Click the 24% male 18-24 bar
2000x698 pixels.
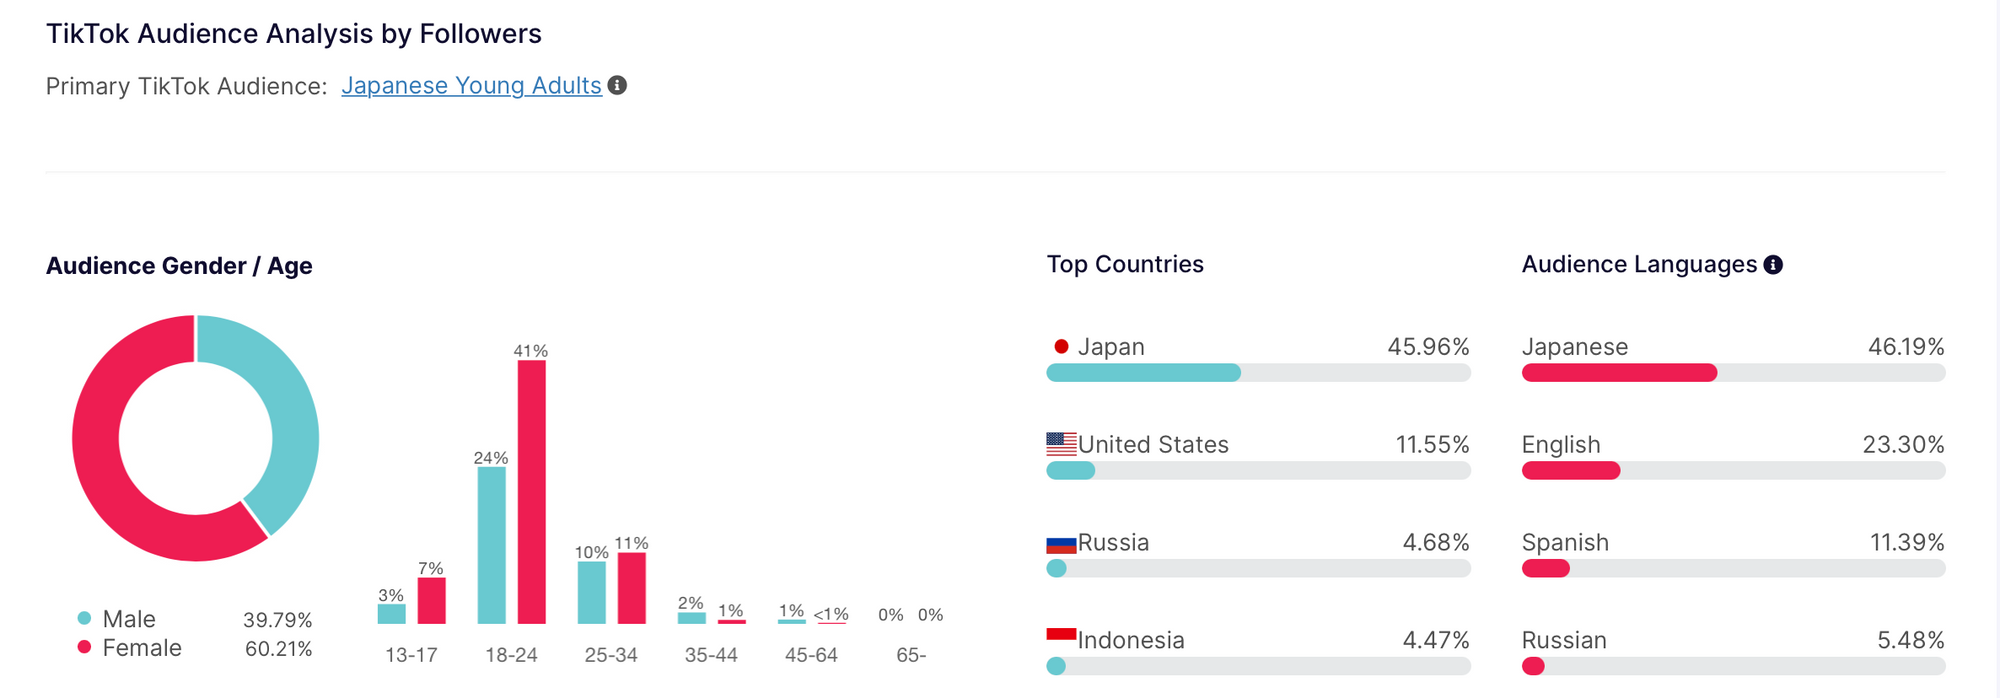click(491, 545)
